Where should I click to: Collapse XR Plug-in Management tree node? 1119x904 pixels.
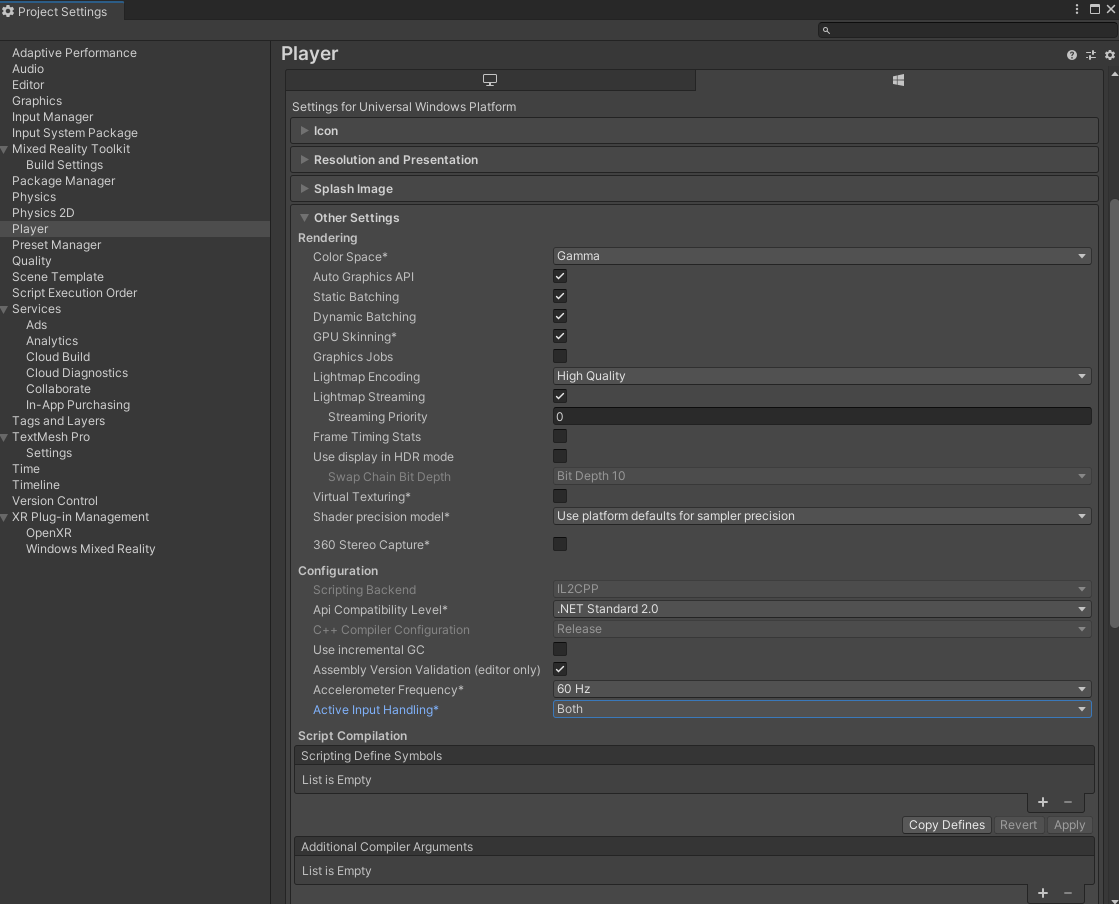[x=4, y=517]
